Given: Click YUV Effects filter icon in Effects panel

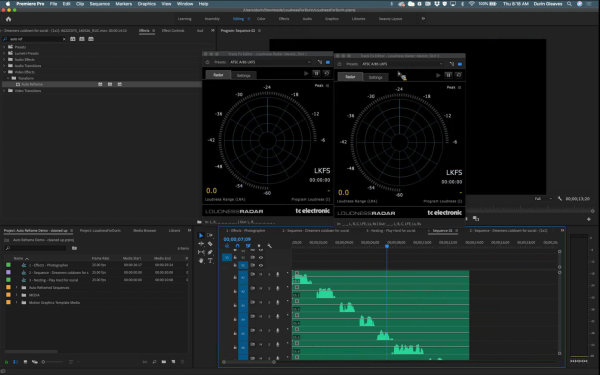Looking at the screenshot, I should [91, 39].
